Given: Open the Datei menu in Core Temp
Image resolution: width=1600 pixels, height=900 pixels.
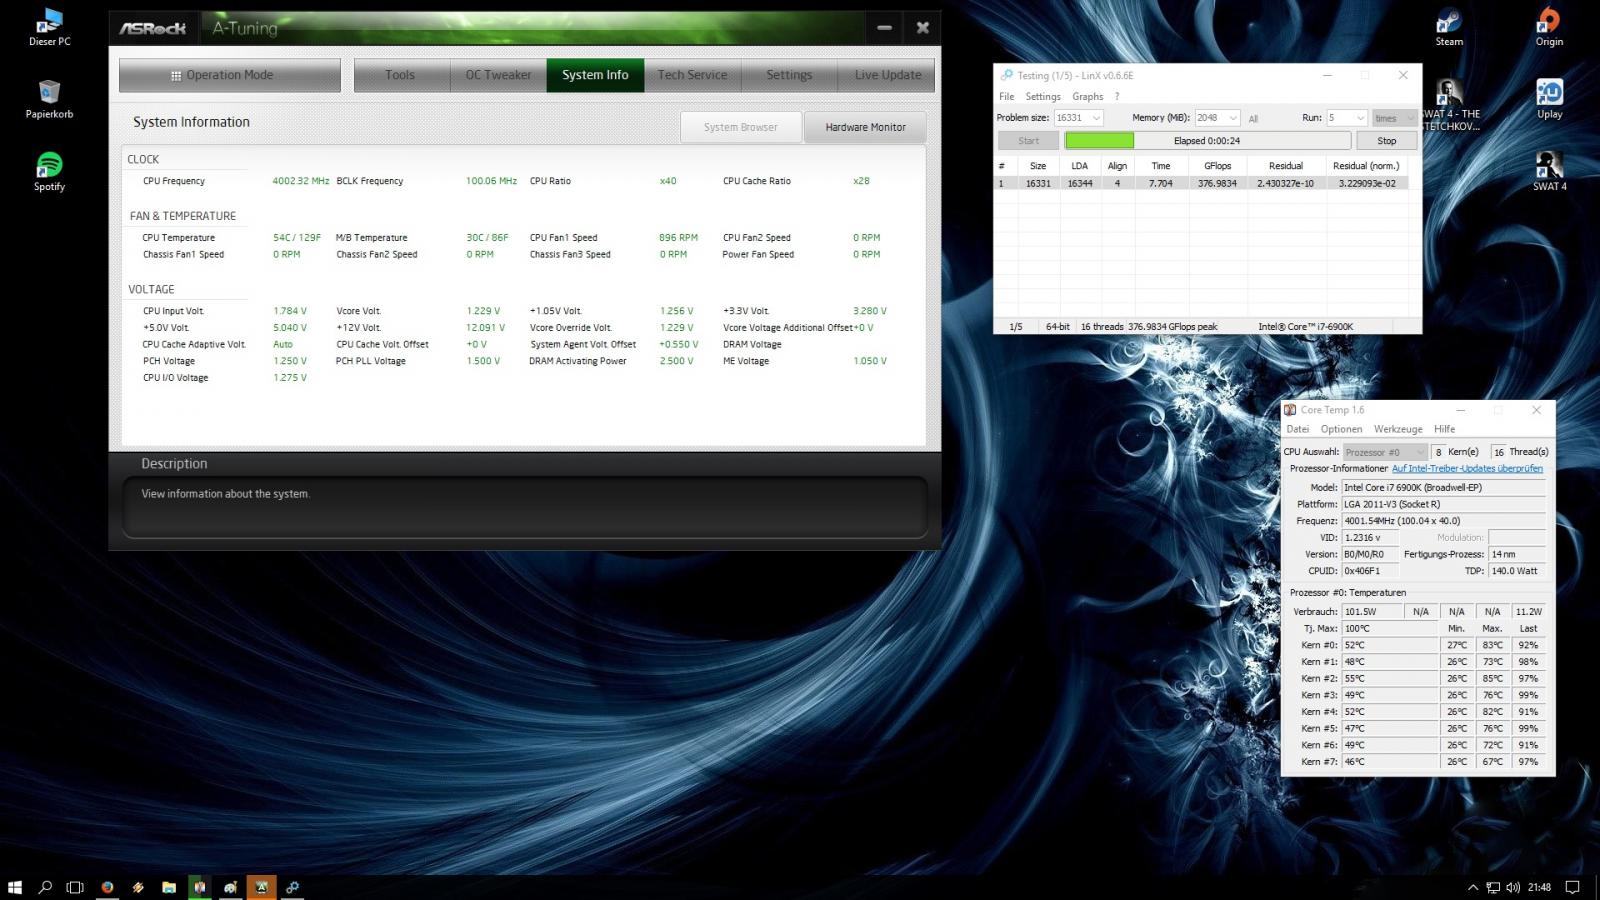Looking at the screenshot, I should [1297, 429].
